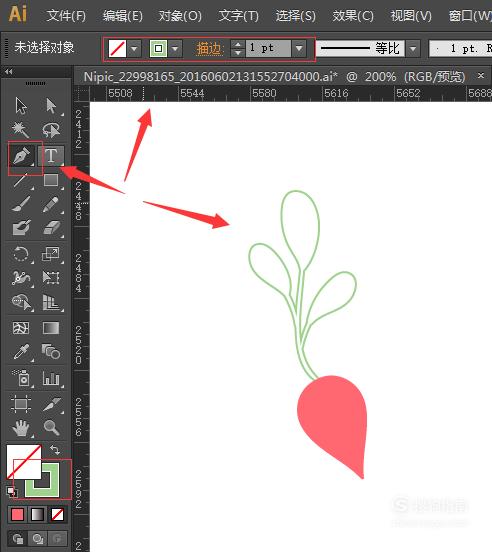This screenshot has height=552, width=492.
Task: Open fill swatch dropdown arrow
Action: point(134,48)
